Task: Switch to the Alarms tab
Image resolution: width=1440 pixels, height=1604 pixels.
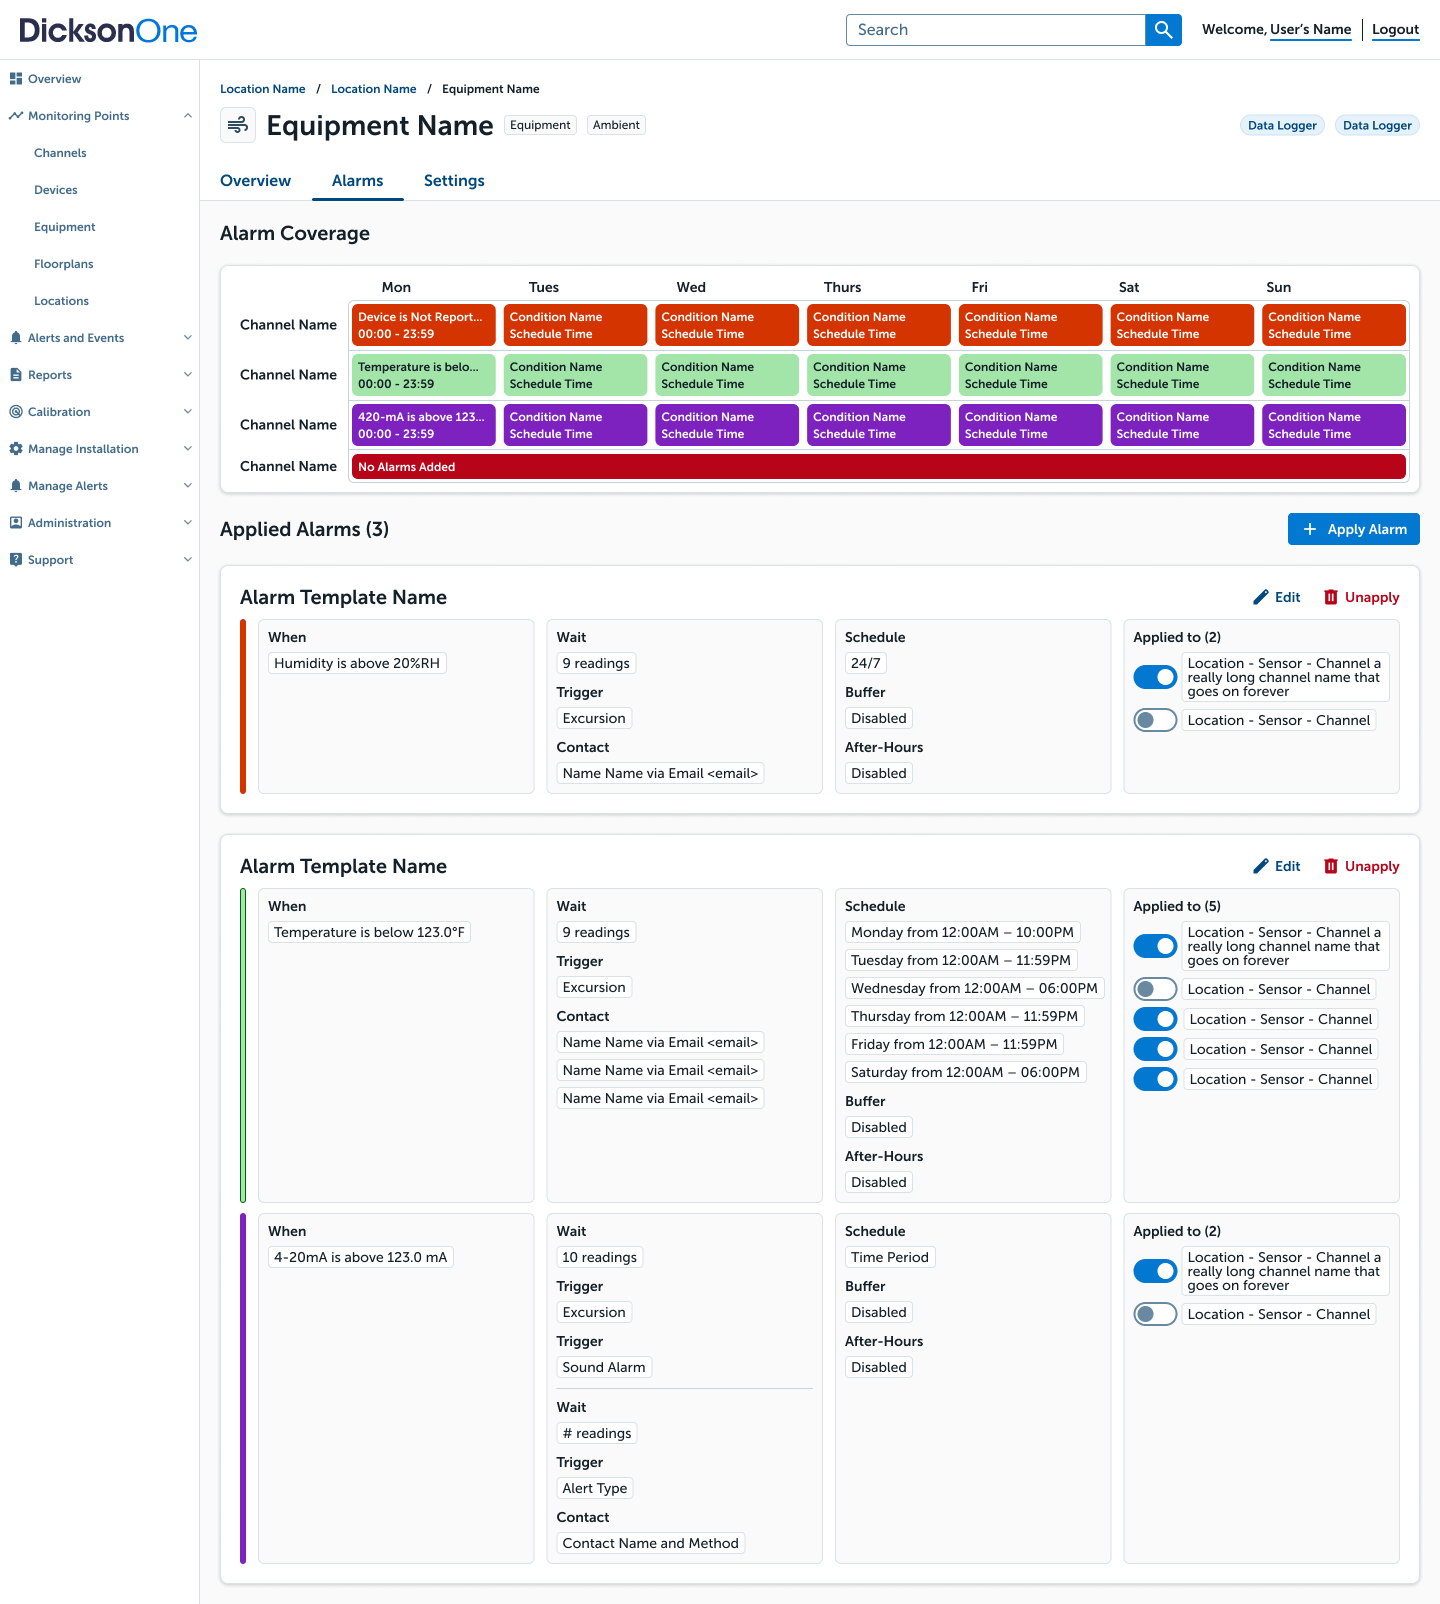Action: click(357, 181)
